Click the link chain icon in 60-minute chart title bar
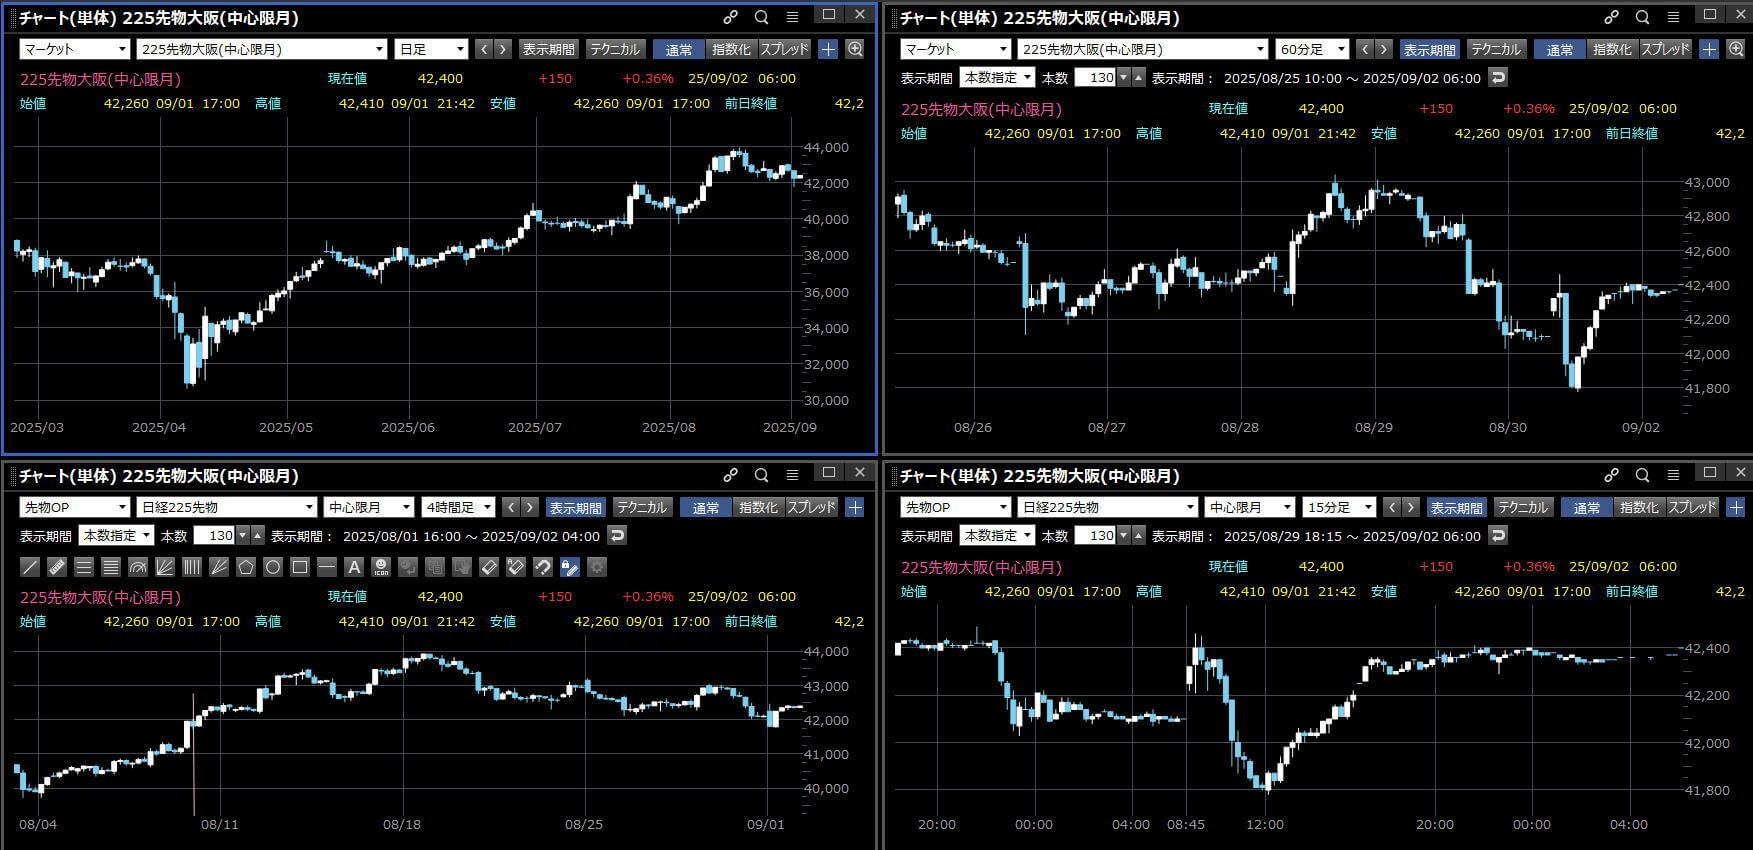 coord(1611,17)
